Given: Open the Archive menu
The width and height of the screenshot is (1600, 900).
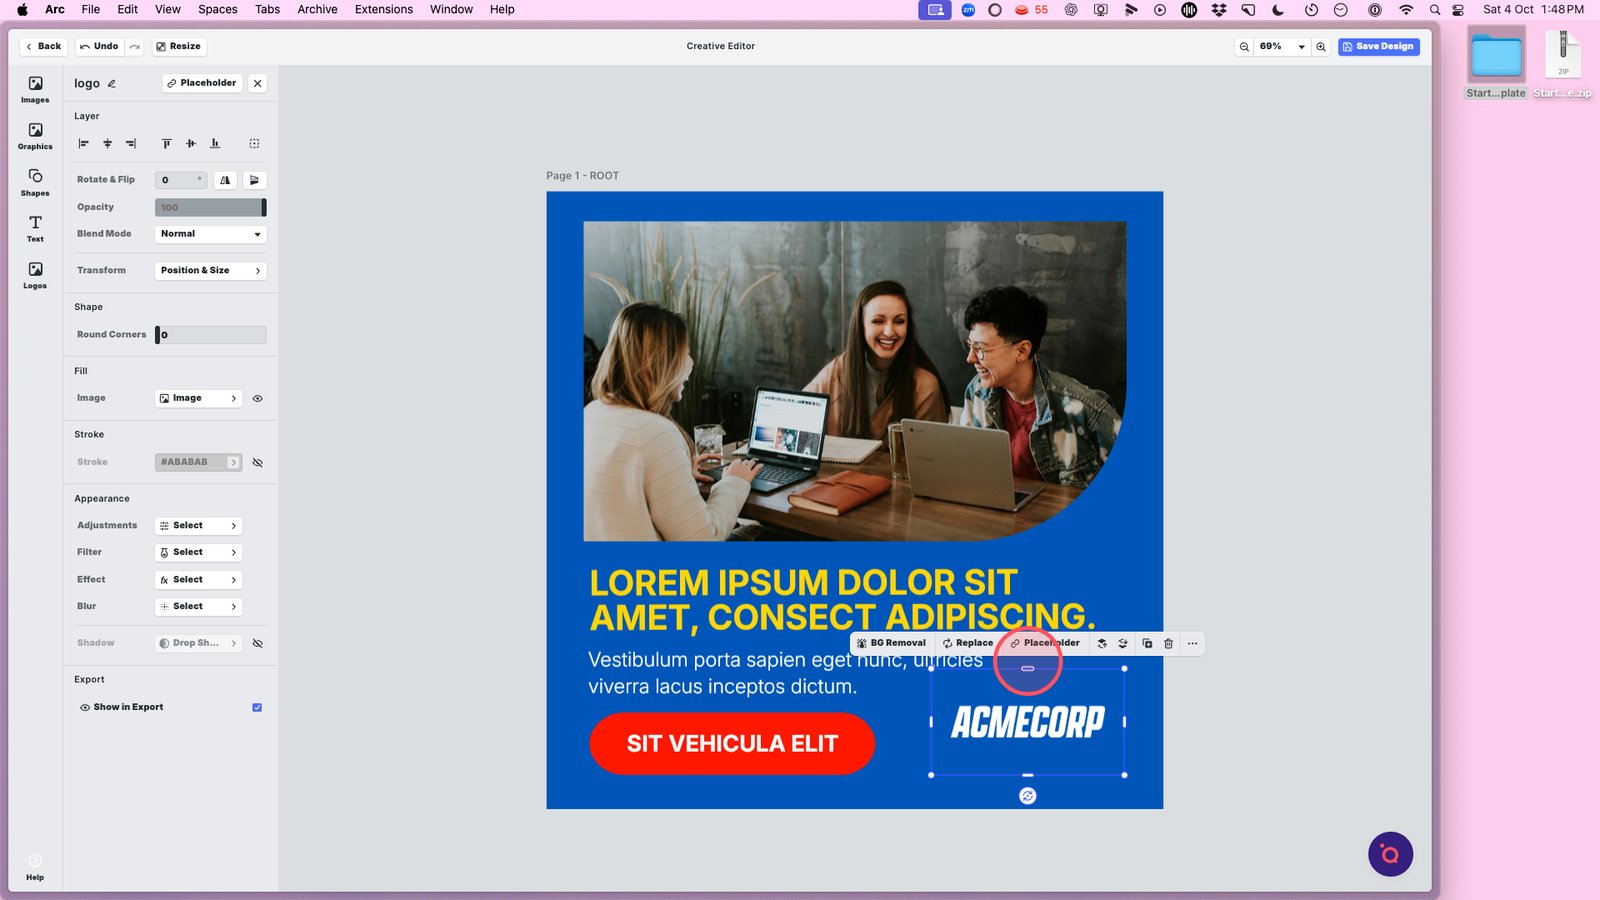Looking at the screenshot, I should (x=317, y=9).
